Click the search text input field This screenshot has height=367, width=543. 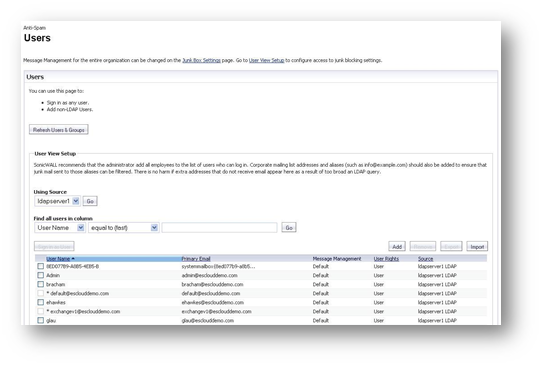pyautogui.click(x=220, y=227)
